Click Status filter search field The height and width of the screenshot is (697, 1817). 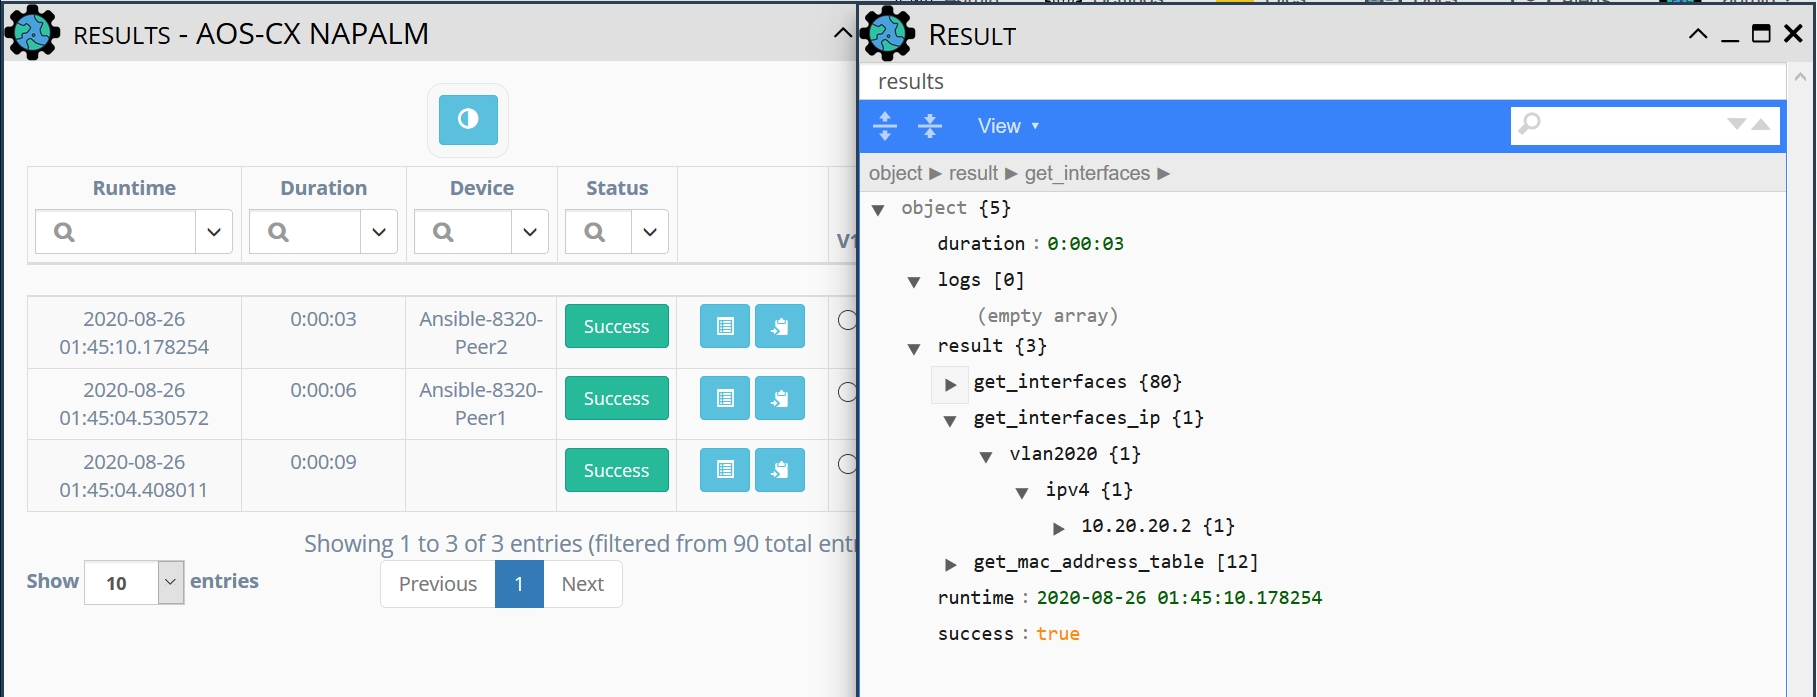coord(598,232)
